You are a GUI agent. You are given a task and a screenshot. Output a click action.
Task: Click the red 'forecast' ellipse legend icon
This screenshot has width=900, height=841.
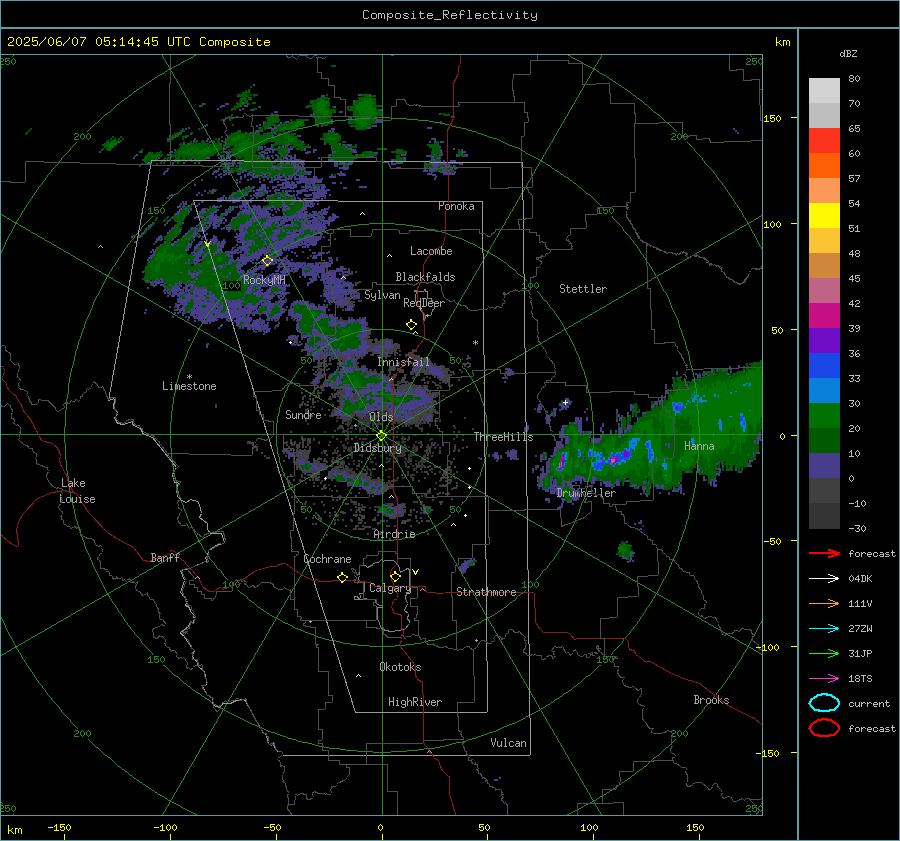824,728
